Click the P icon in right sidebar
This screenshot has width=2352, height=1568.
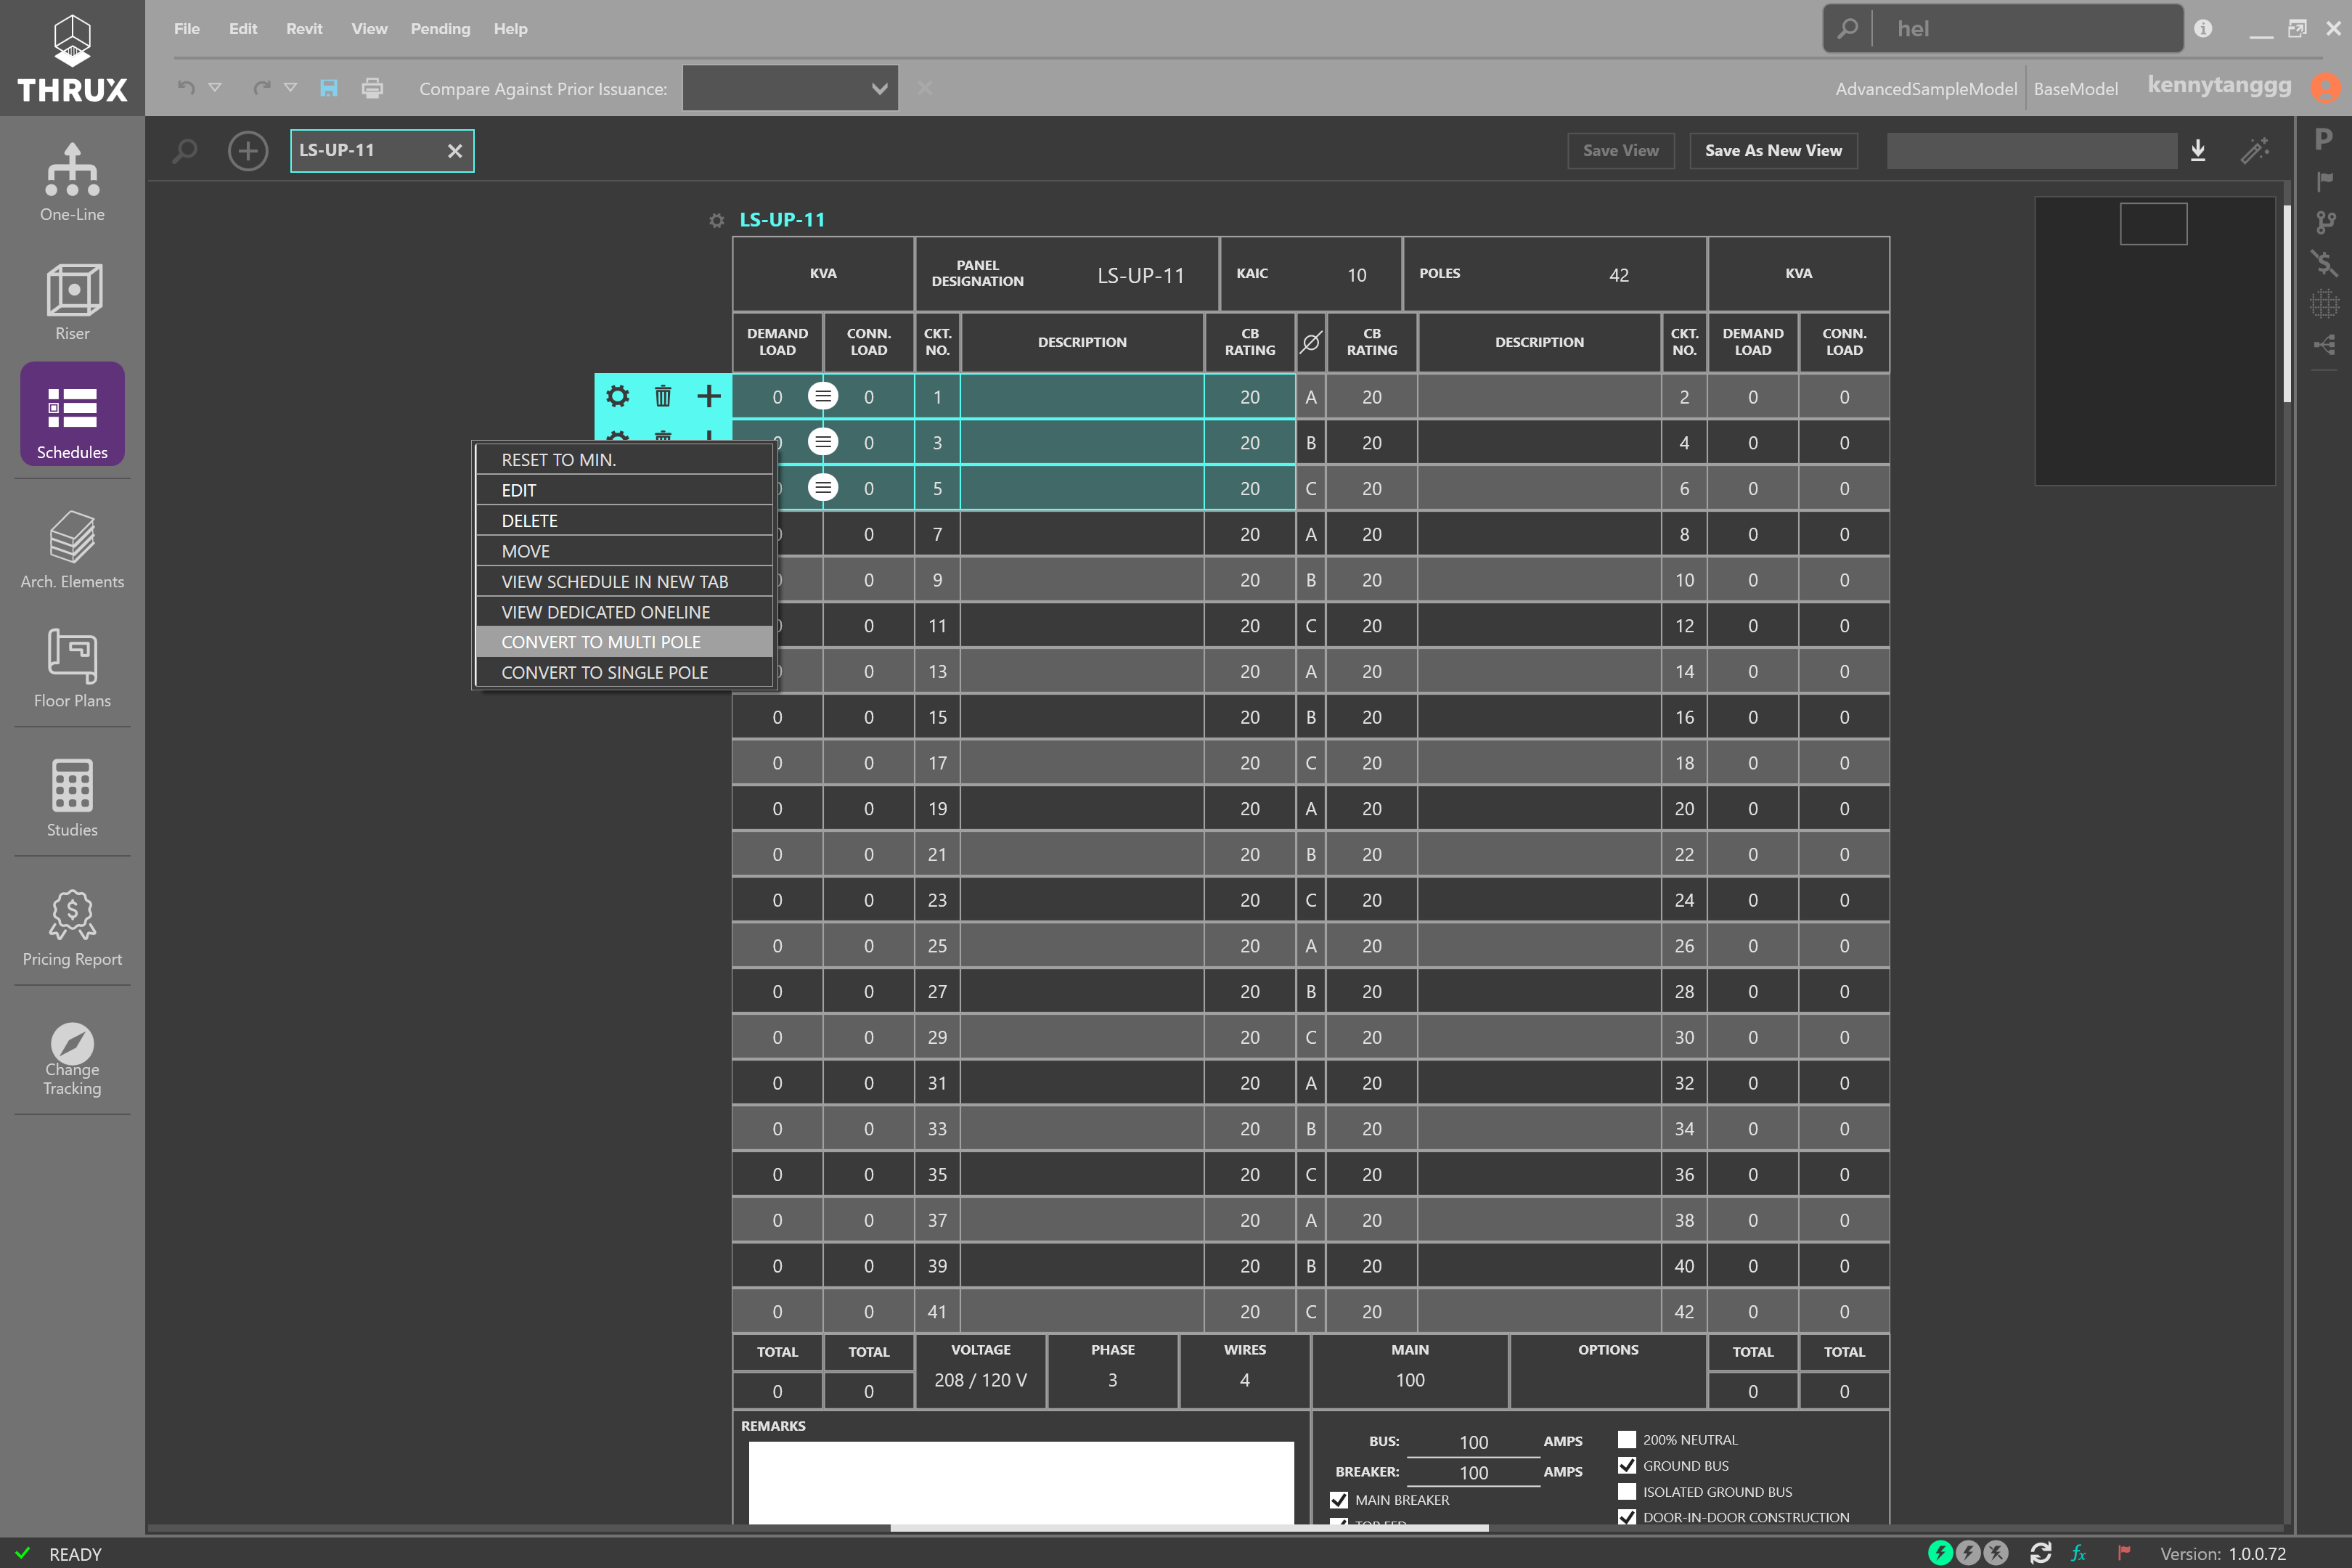2324,140
